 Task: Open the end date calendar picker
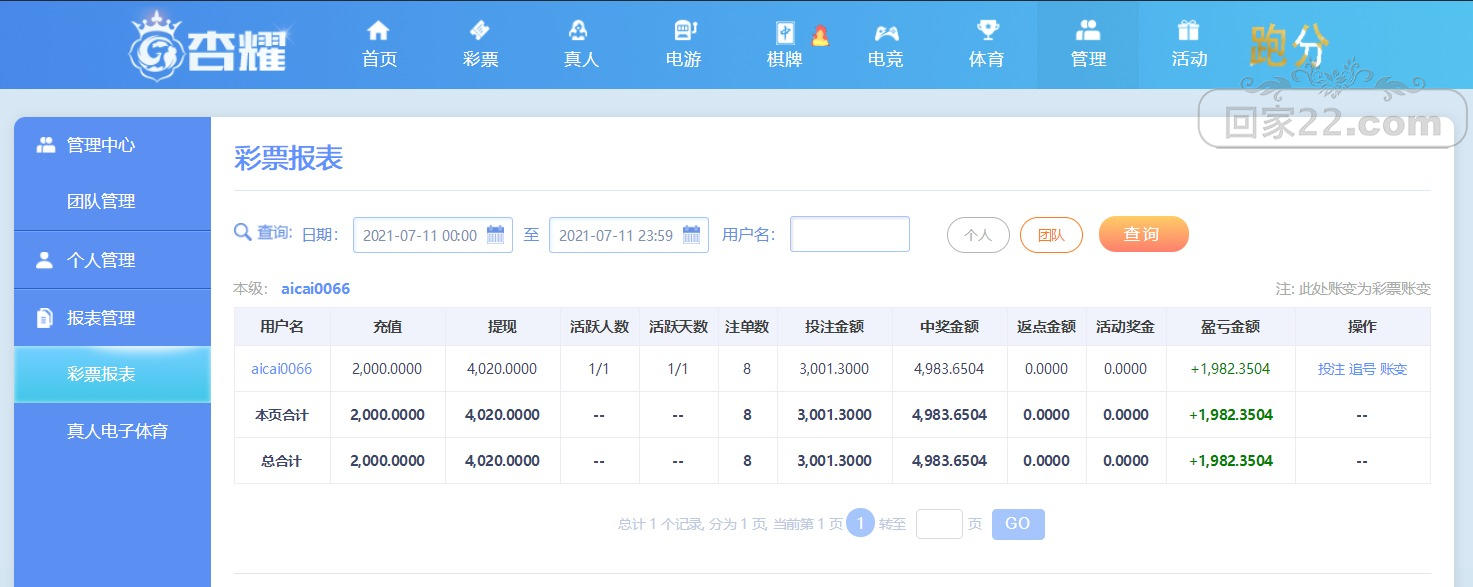coord(691,235)
